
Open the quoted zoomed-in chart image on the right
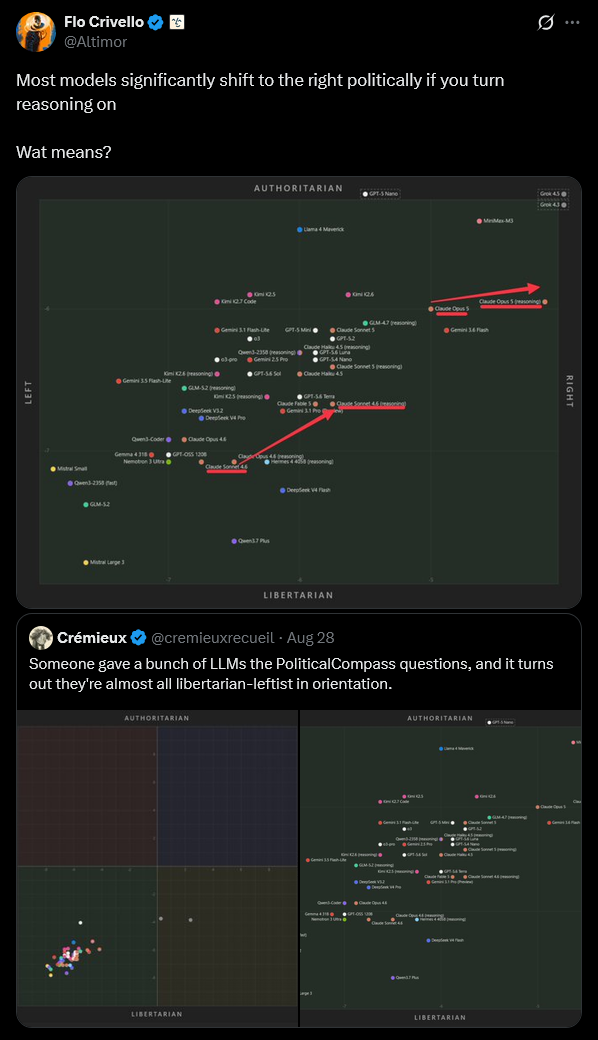click(x=440, y=868)
